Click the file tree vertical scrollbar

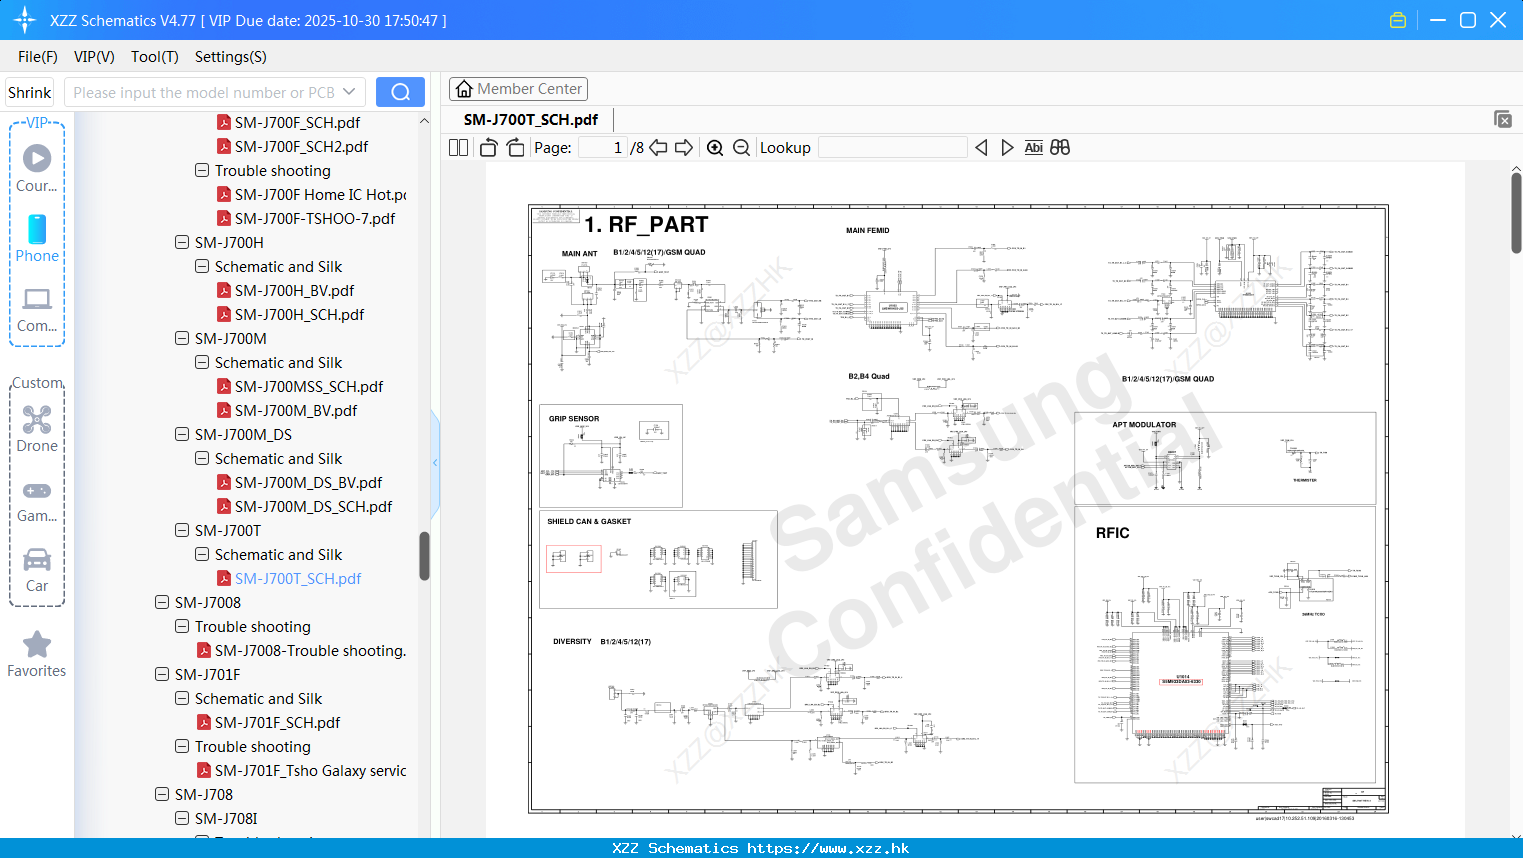click(424, 556)
